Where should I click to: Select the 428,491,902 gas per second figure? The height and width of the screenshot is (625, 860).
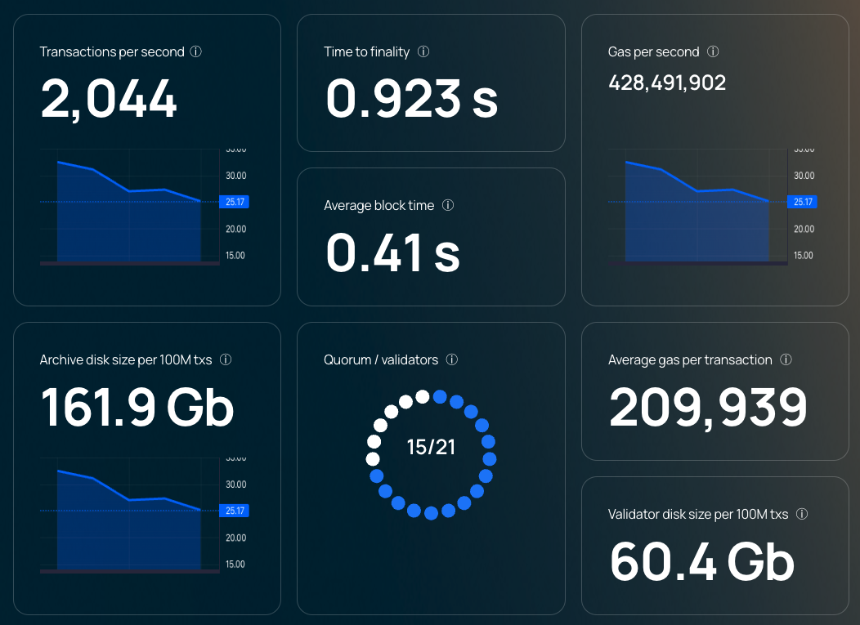tap(667, 83)
